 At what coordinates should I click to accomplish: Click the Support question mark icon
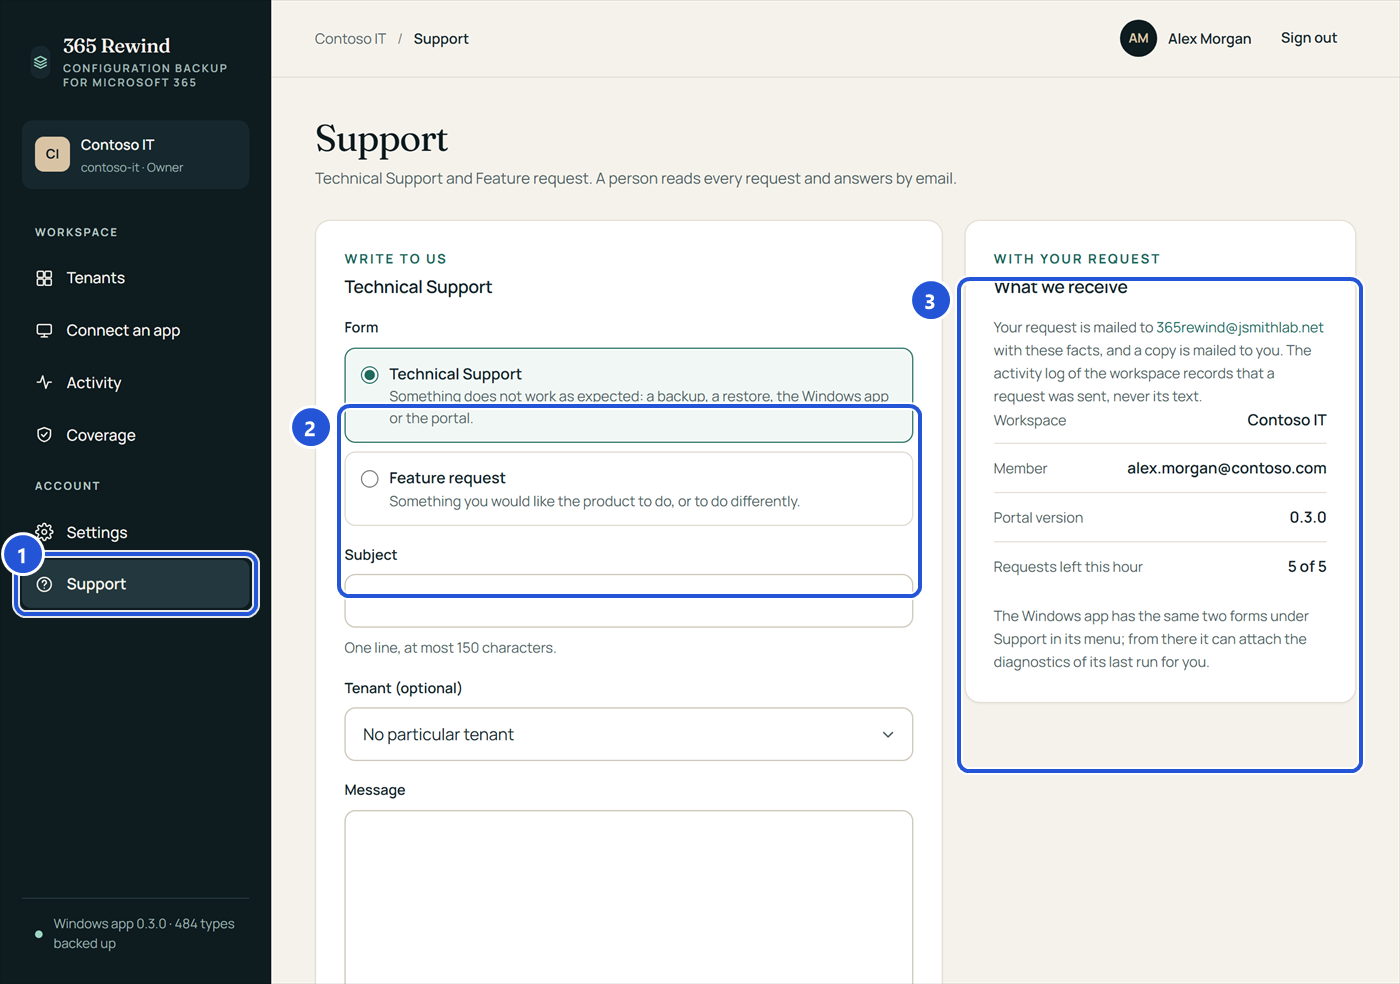click(x=44, y=584)
